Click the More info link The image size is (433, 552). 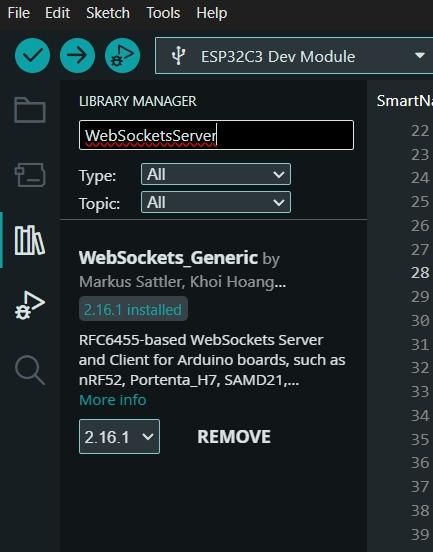pos(113,400)
